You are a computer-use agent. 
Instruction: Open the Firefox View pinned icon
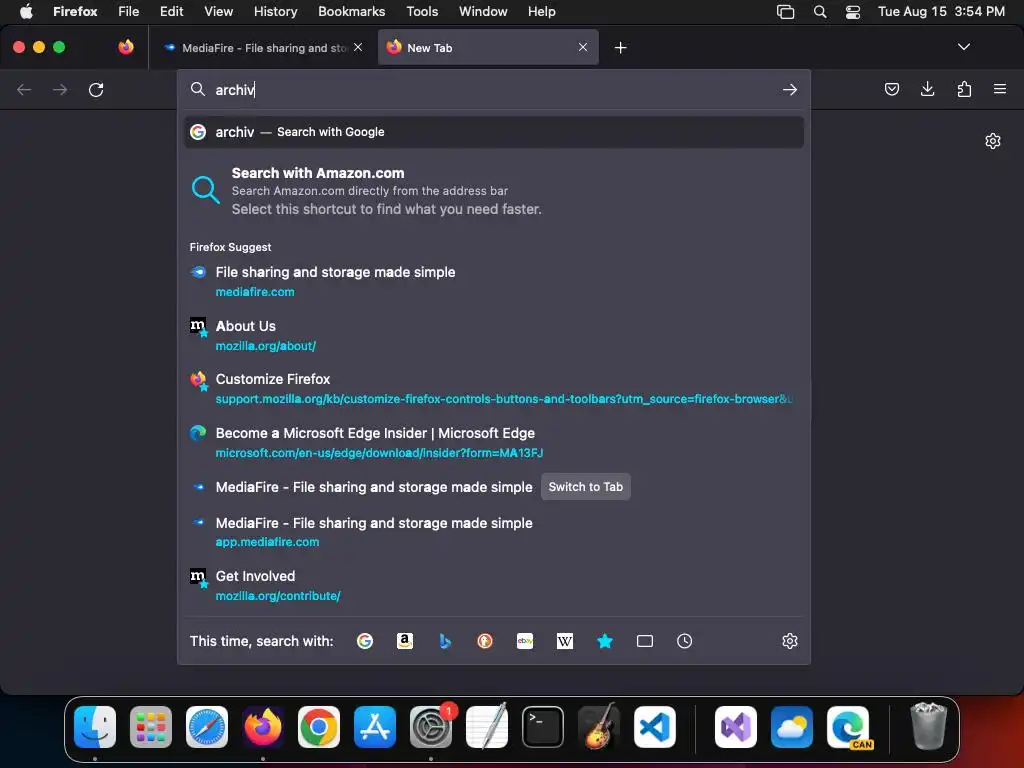tap(126, 47)
